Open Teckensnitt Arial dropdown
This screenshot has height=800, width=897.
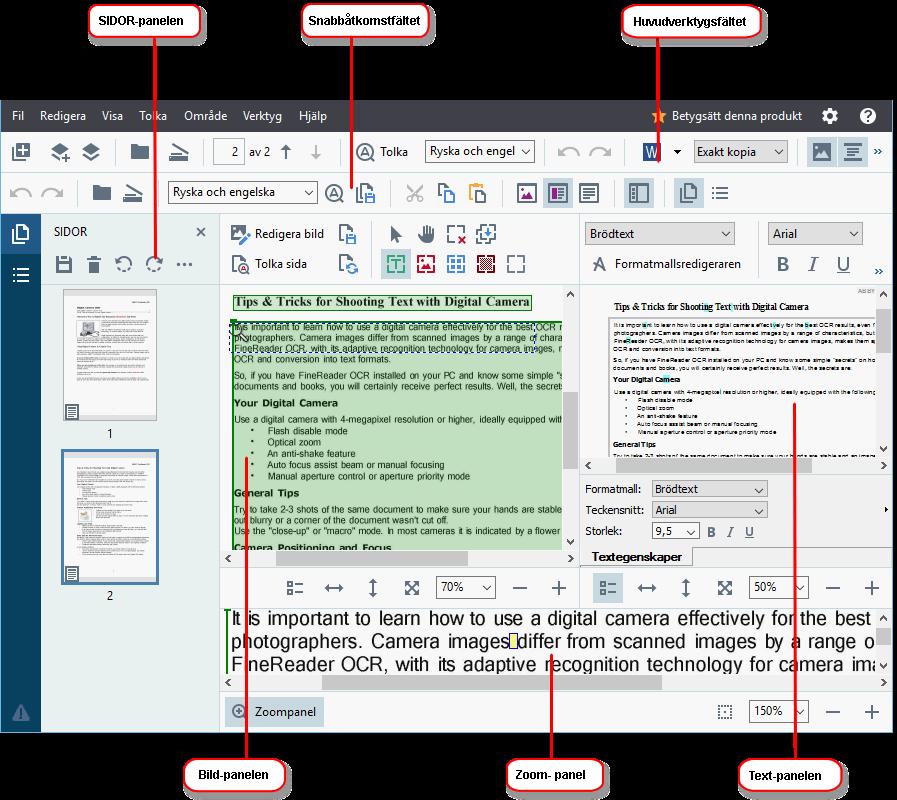(709, 510)
